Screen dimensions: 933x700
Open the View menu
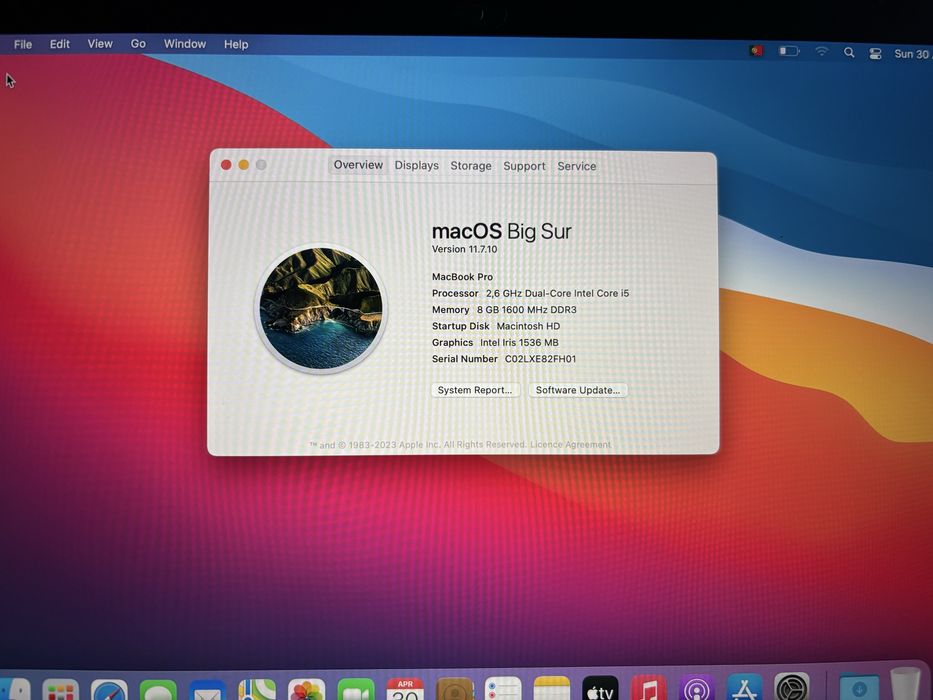tap(100, 44)
